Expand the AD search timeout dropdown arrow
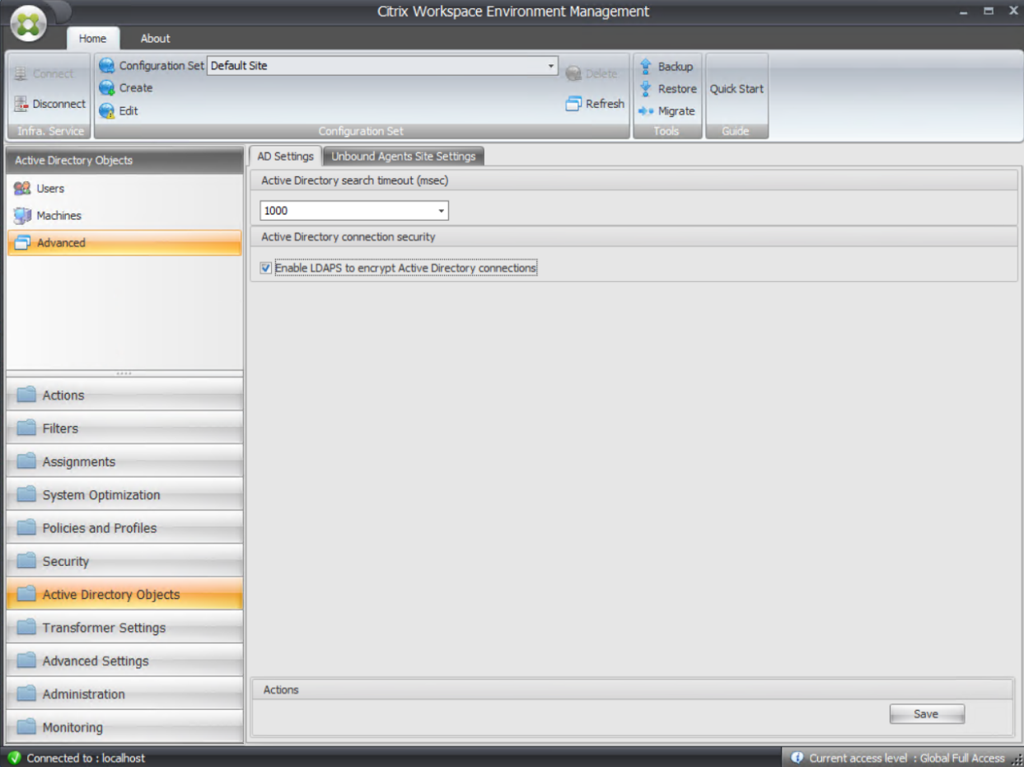 click(x=441, y=210)
